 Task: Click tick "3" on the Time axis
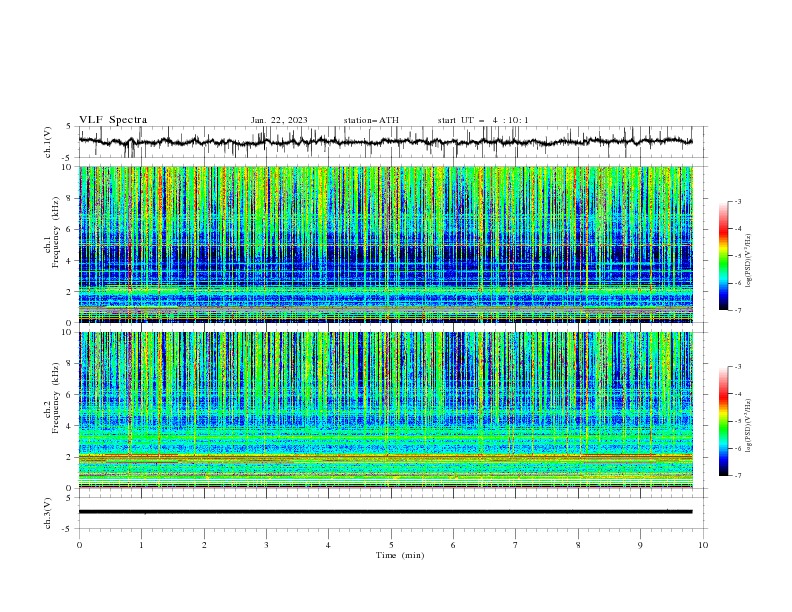coord(266,545)
